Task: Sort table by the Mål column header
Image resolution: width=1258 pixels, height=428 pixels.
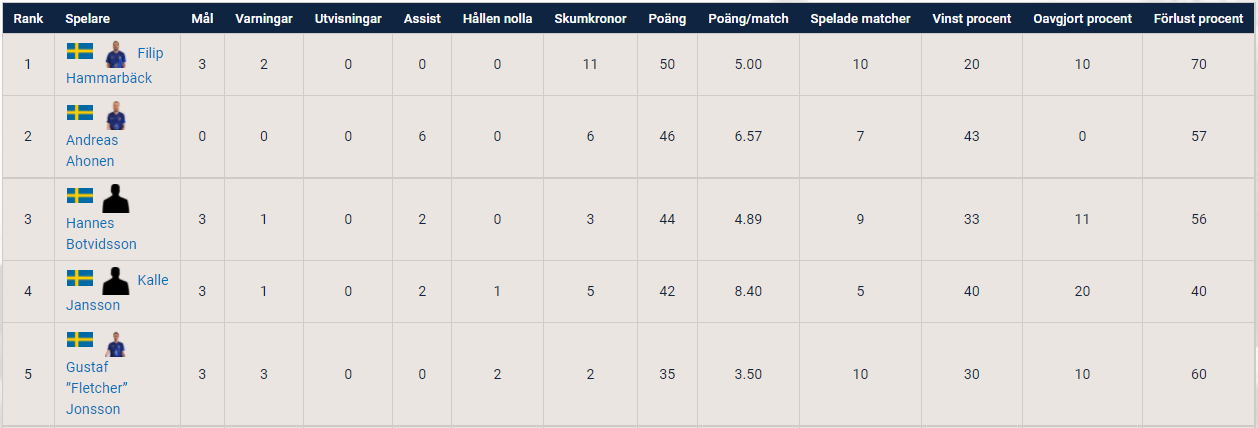Action: point(202,18)
